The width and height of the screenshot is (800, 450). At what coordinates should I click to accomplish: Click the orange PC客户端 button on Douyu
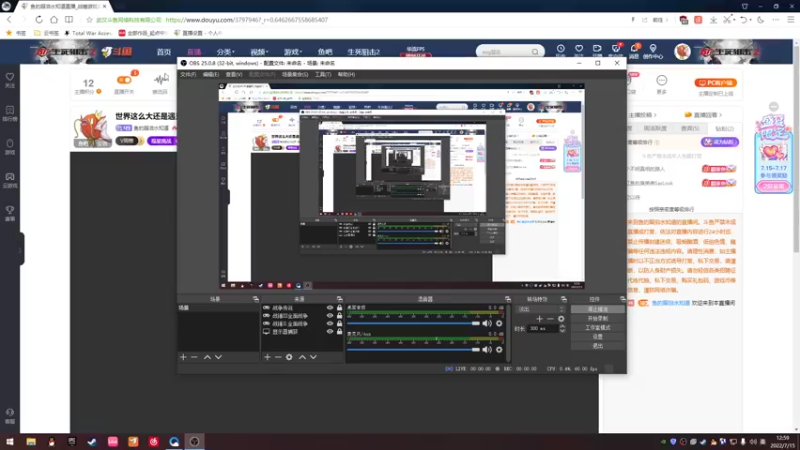pyautogui.click(x=715, y=83)
